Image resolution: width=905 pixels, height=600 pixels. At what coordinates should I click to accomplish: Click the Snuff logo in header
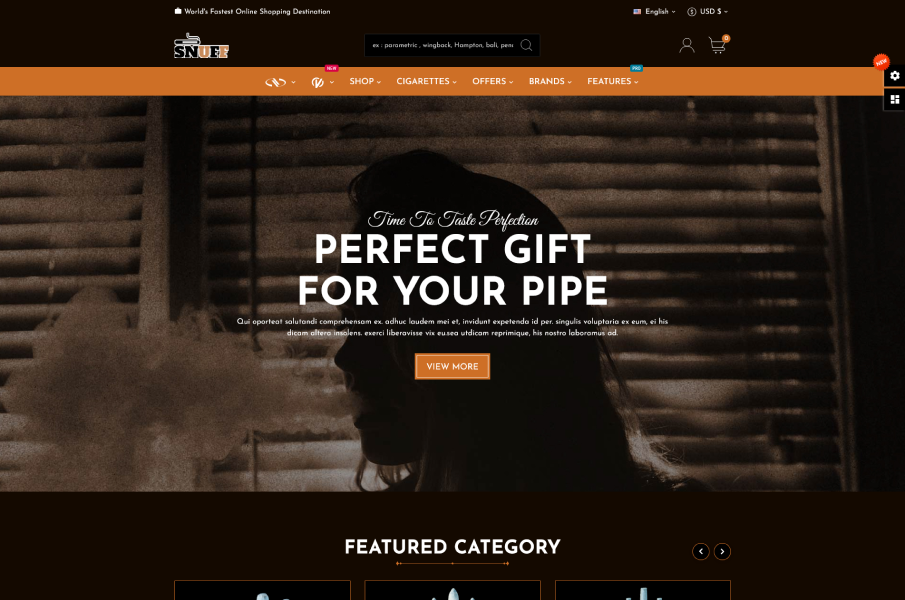pos(201,46)
